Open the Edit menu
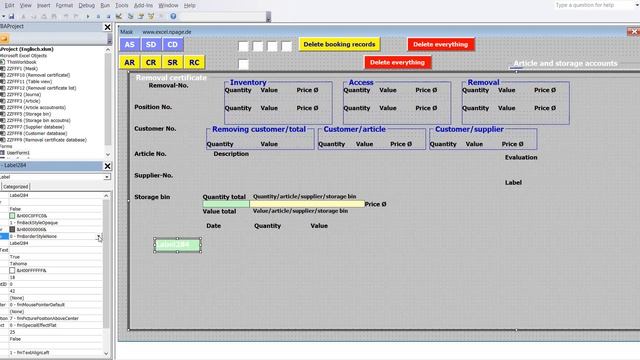This screenshot has width=640, height=360. 9,5
